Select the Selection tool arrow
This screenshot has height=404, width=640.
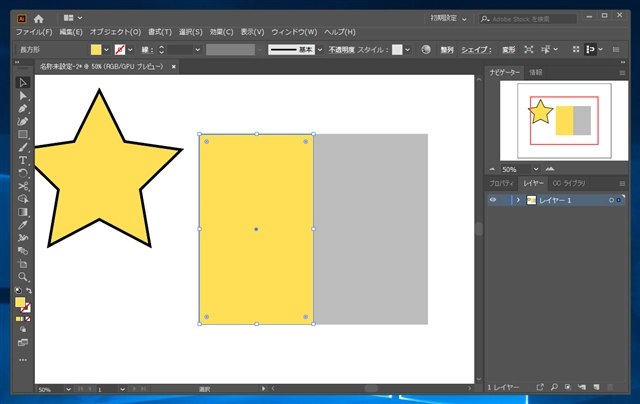[x=23, y=82]
